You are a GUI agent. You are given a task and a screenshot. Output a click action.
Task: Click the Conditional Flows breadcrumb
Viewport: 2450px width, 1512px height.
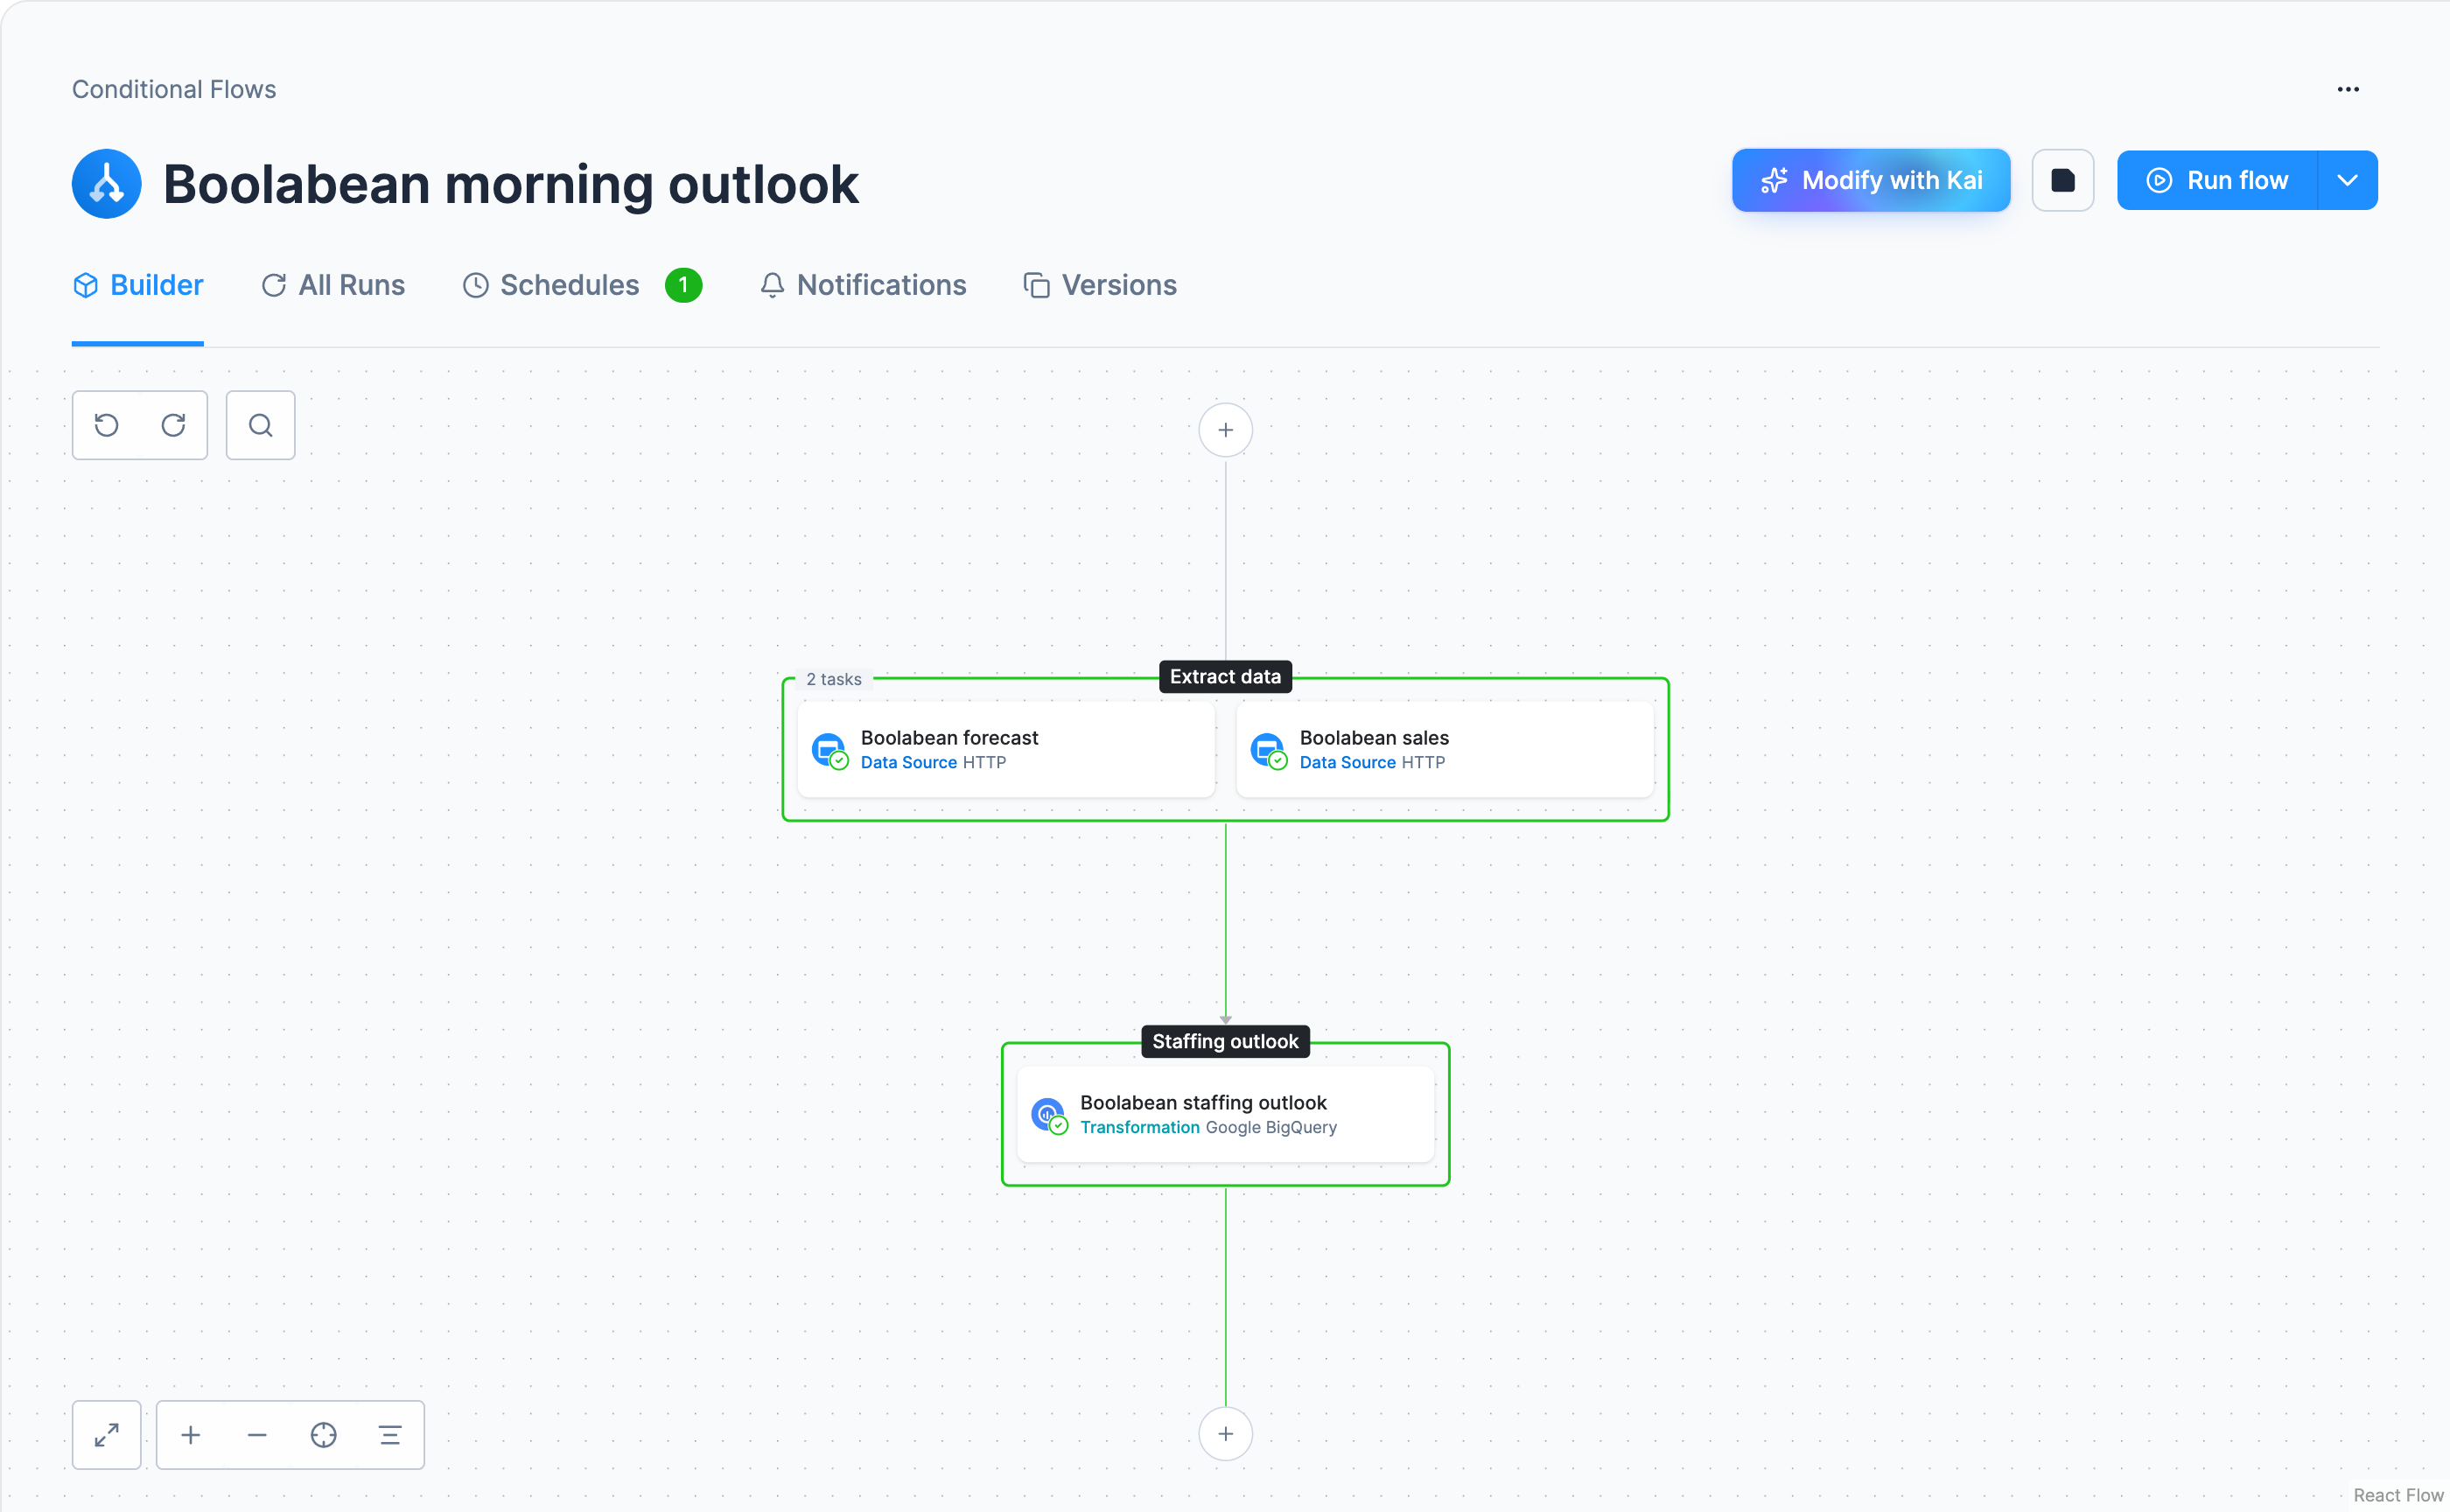(x=174, y=90)
